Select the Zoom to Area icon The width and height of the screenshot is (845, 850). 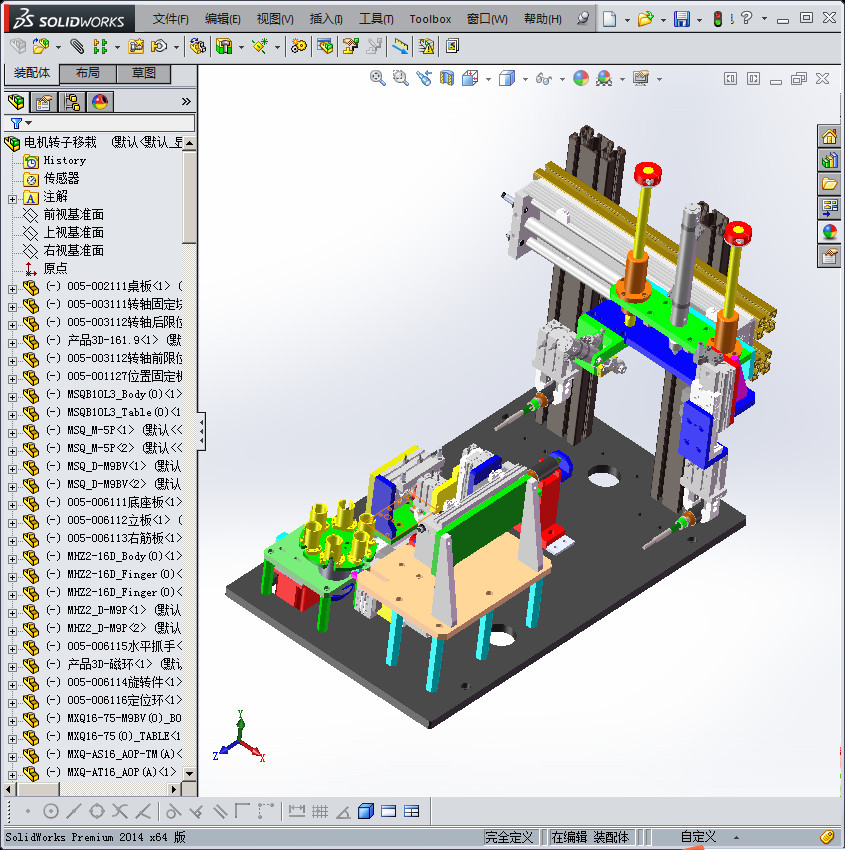401,79
